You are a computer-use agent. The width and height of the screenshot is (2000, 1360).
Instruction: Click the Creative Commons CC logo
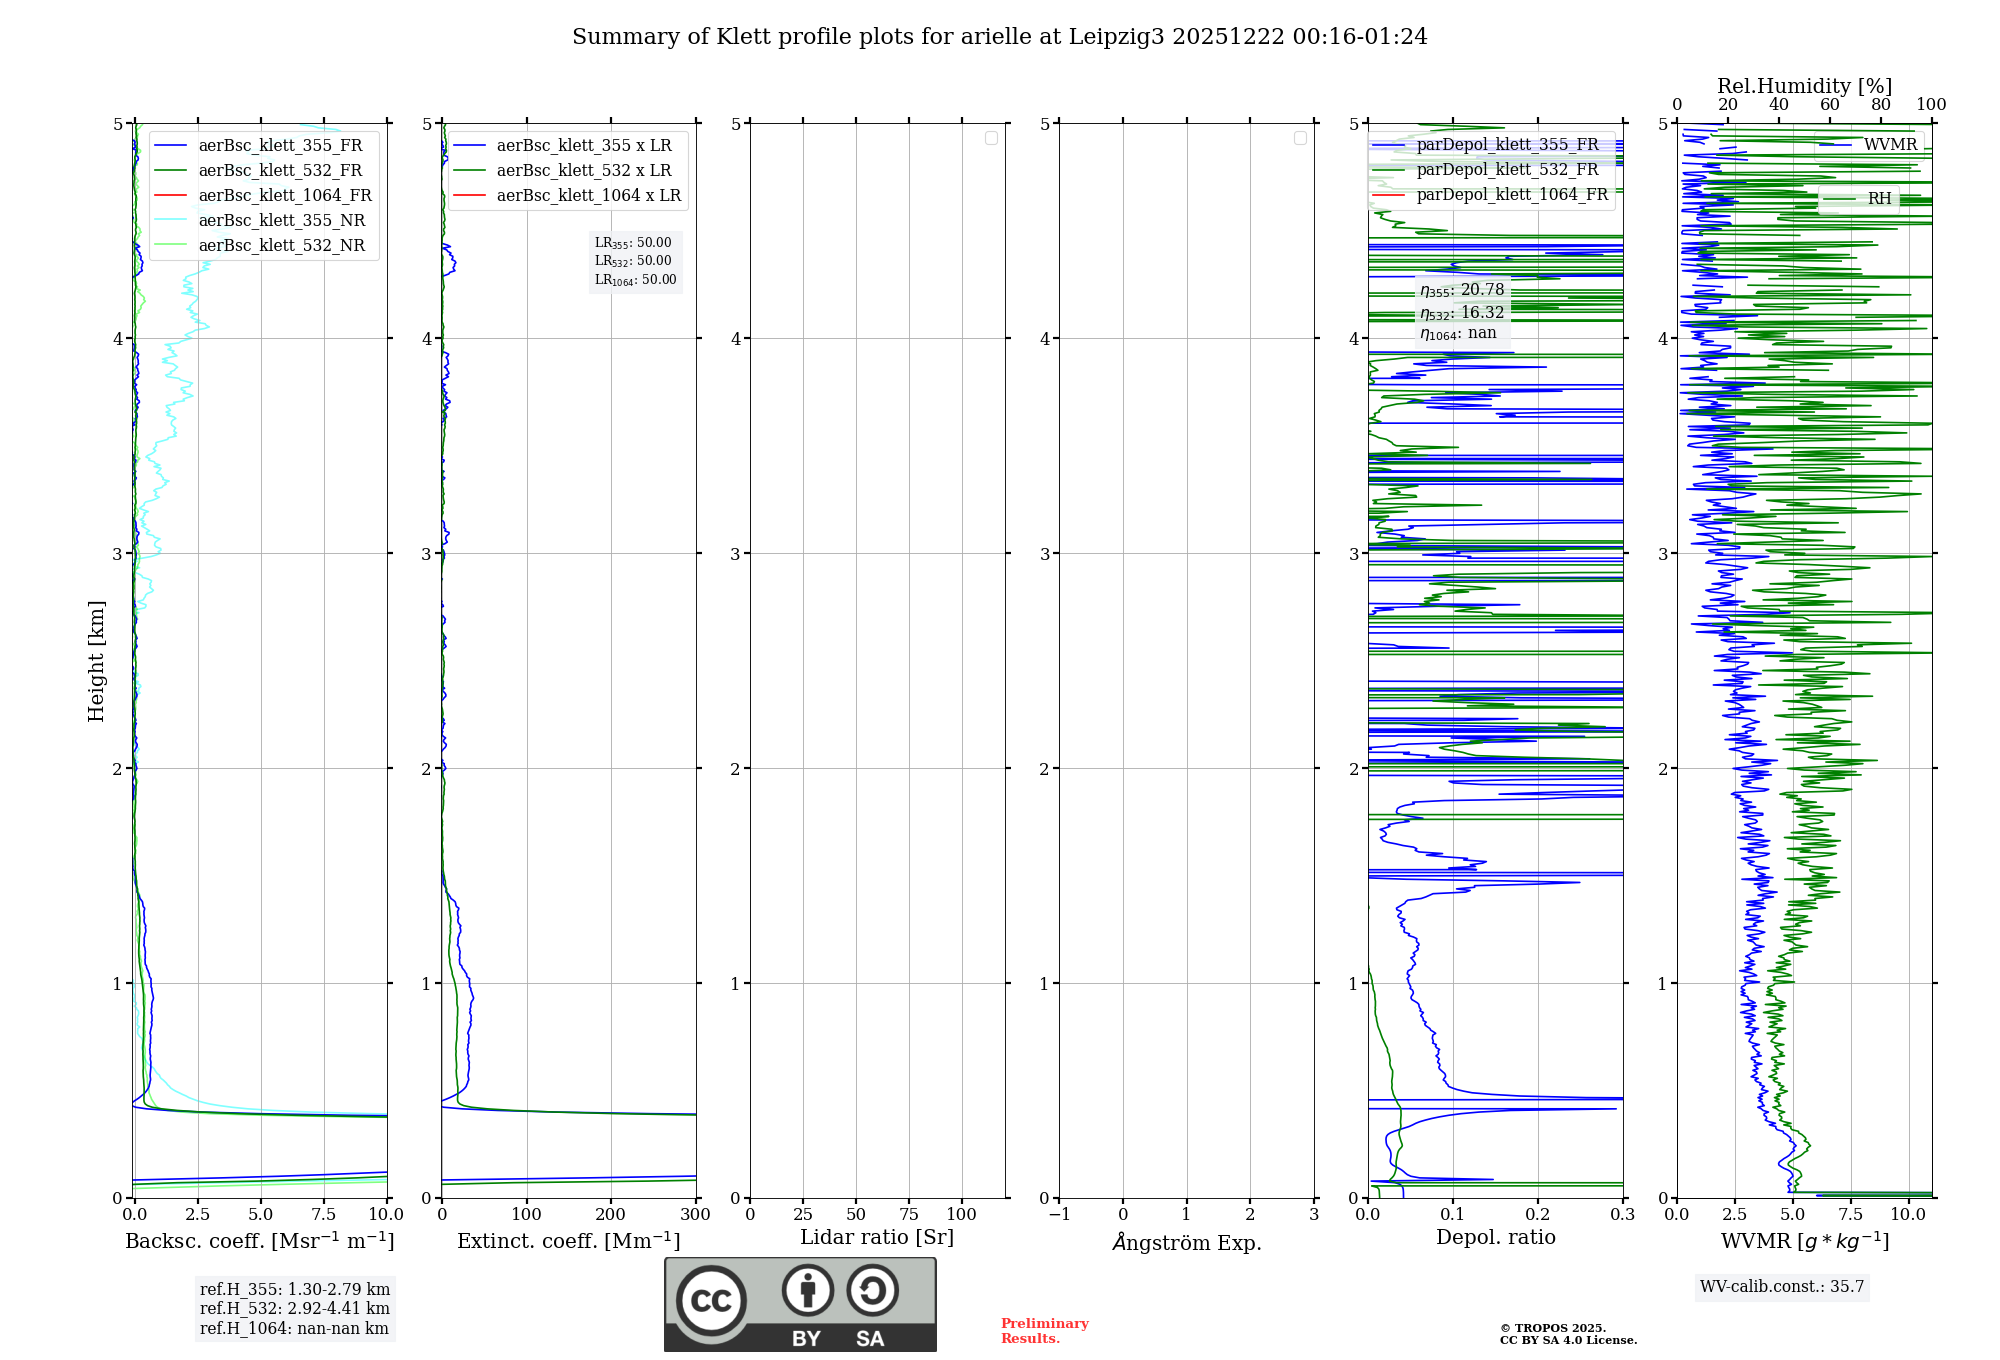click(x=711, y=1300)
